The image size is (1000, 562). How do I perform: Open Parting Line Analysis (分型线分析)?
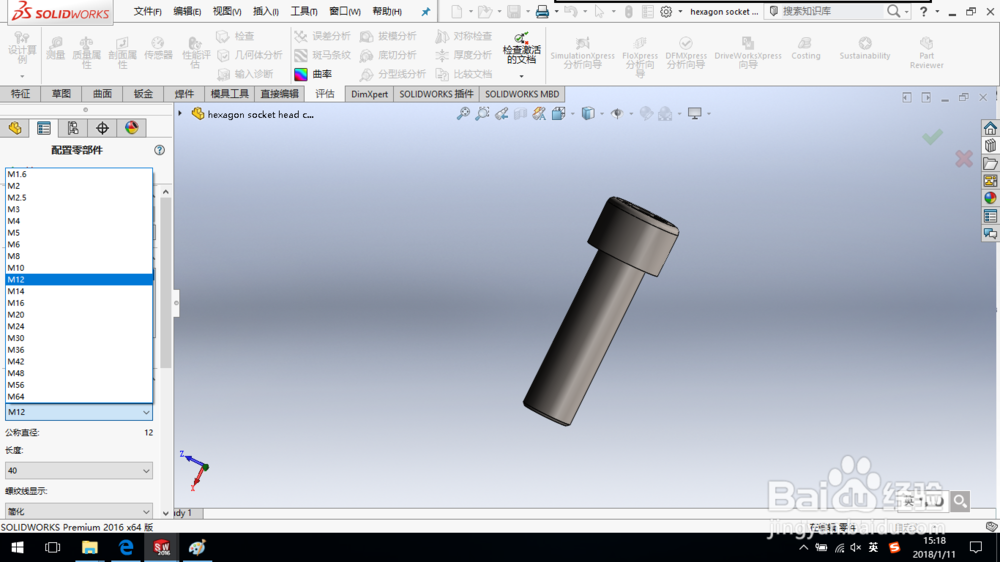pos(393,74)
